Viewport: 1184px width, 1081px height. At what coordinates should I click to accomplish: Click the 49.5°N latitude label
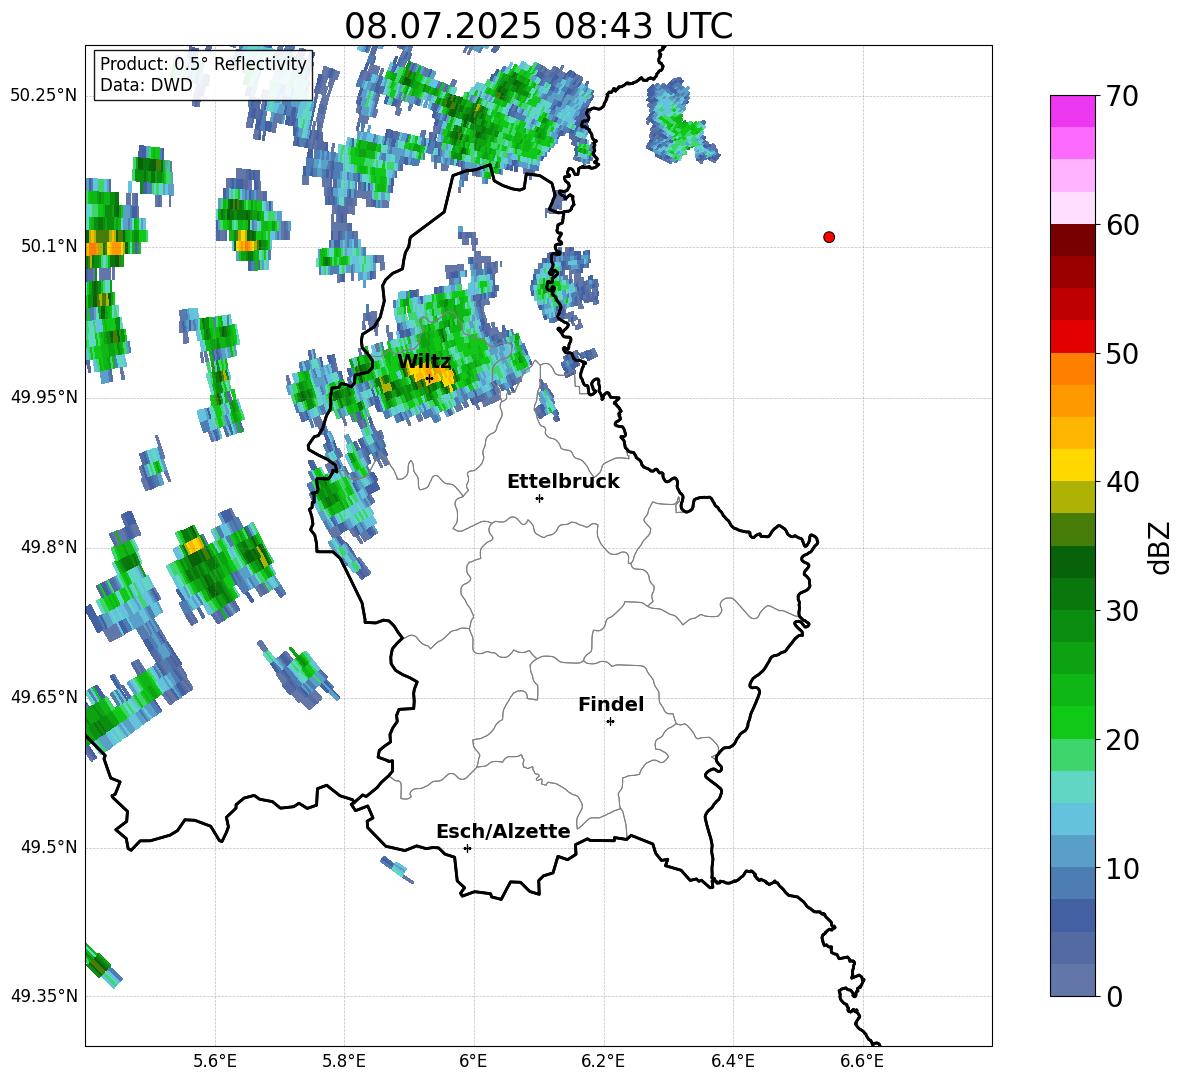48,848
